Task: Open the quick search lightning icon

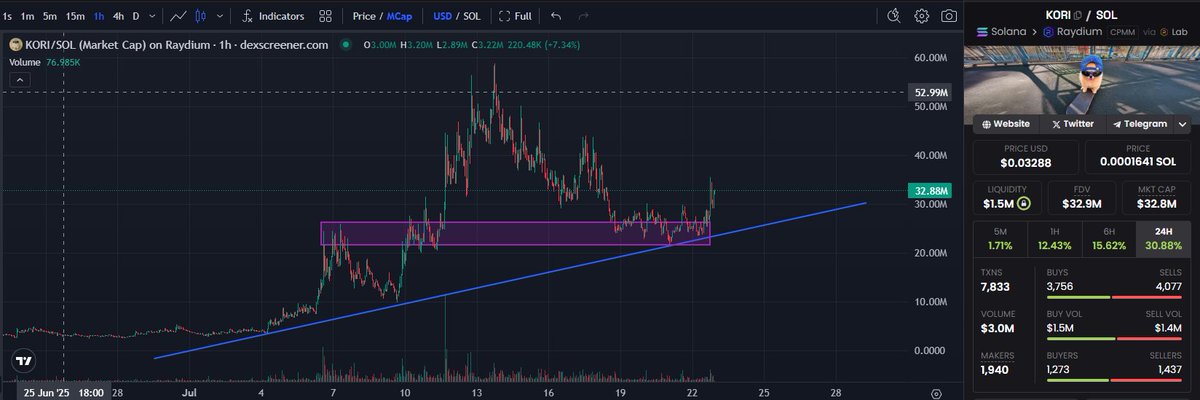Action: (x=894, y=16)
